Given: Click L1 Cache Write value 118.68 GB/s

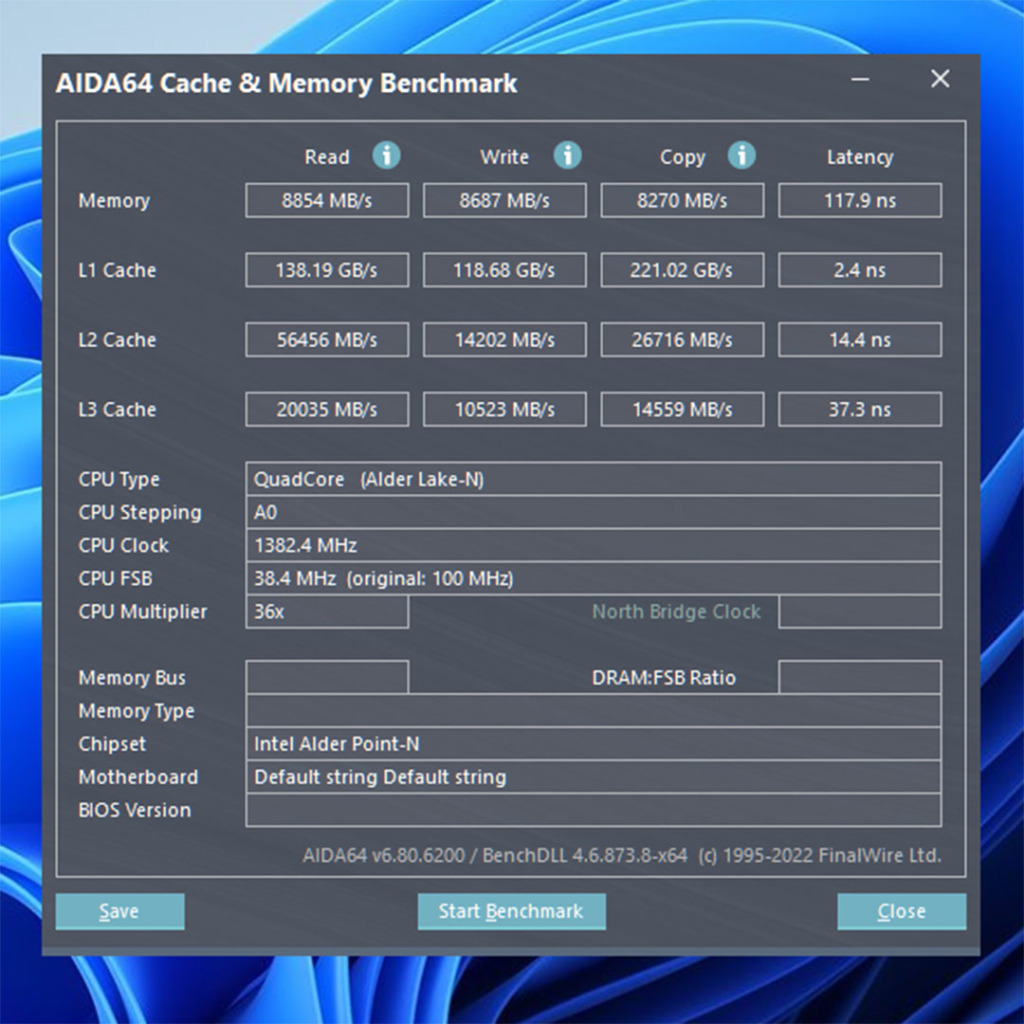Looking at the screenshot, I should (x=505, y=270).
